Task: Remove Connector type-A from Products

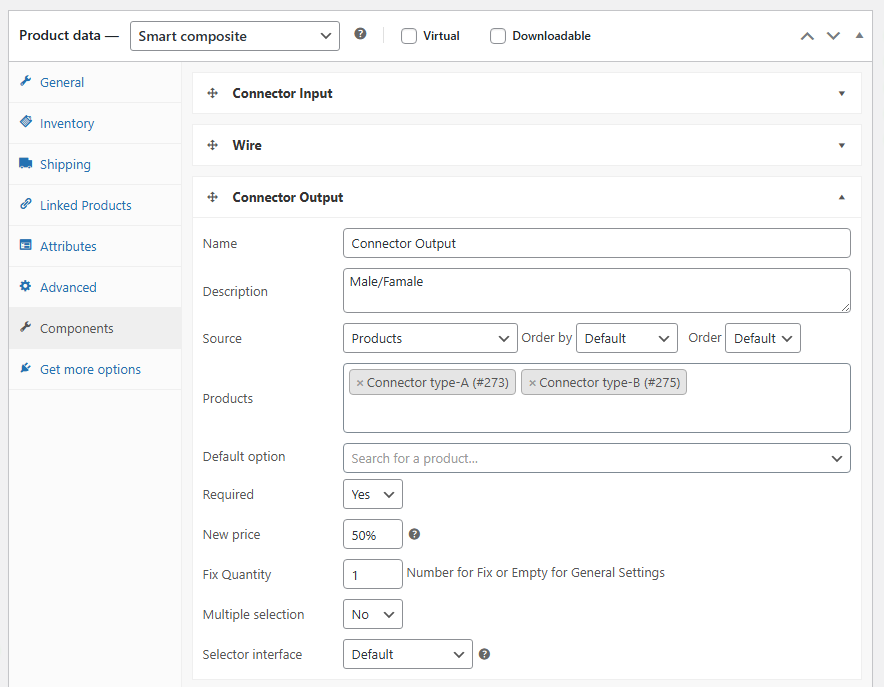Action: [x=360, y=383]
